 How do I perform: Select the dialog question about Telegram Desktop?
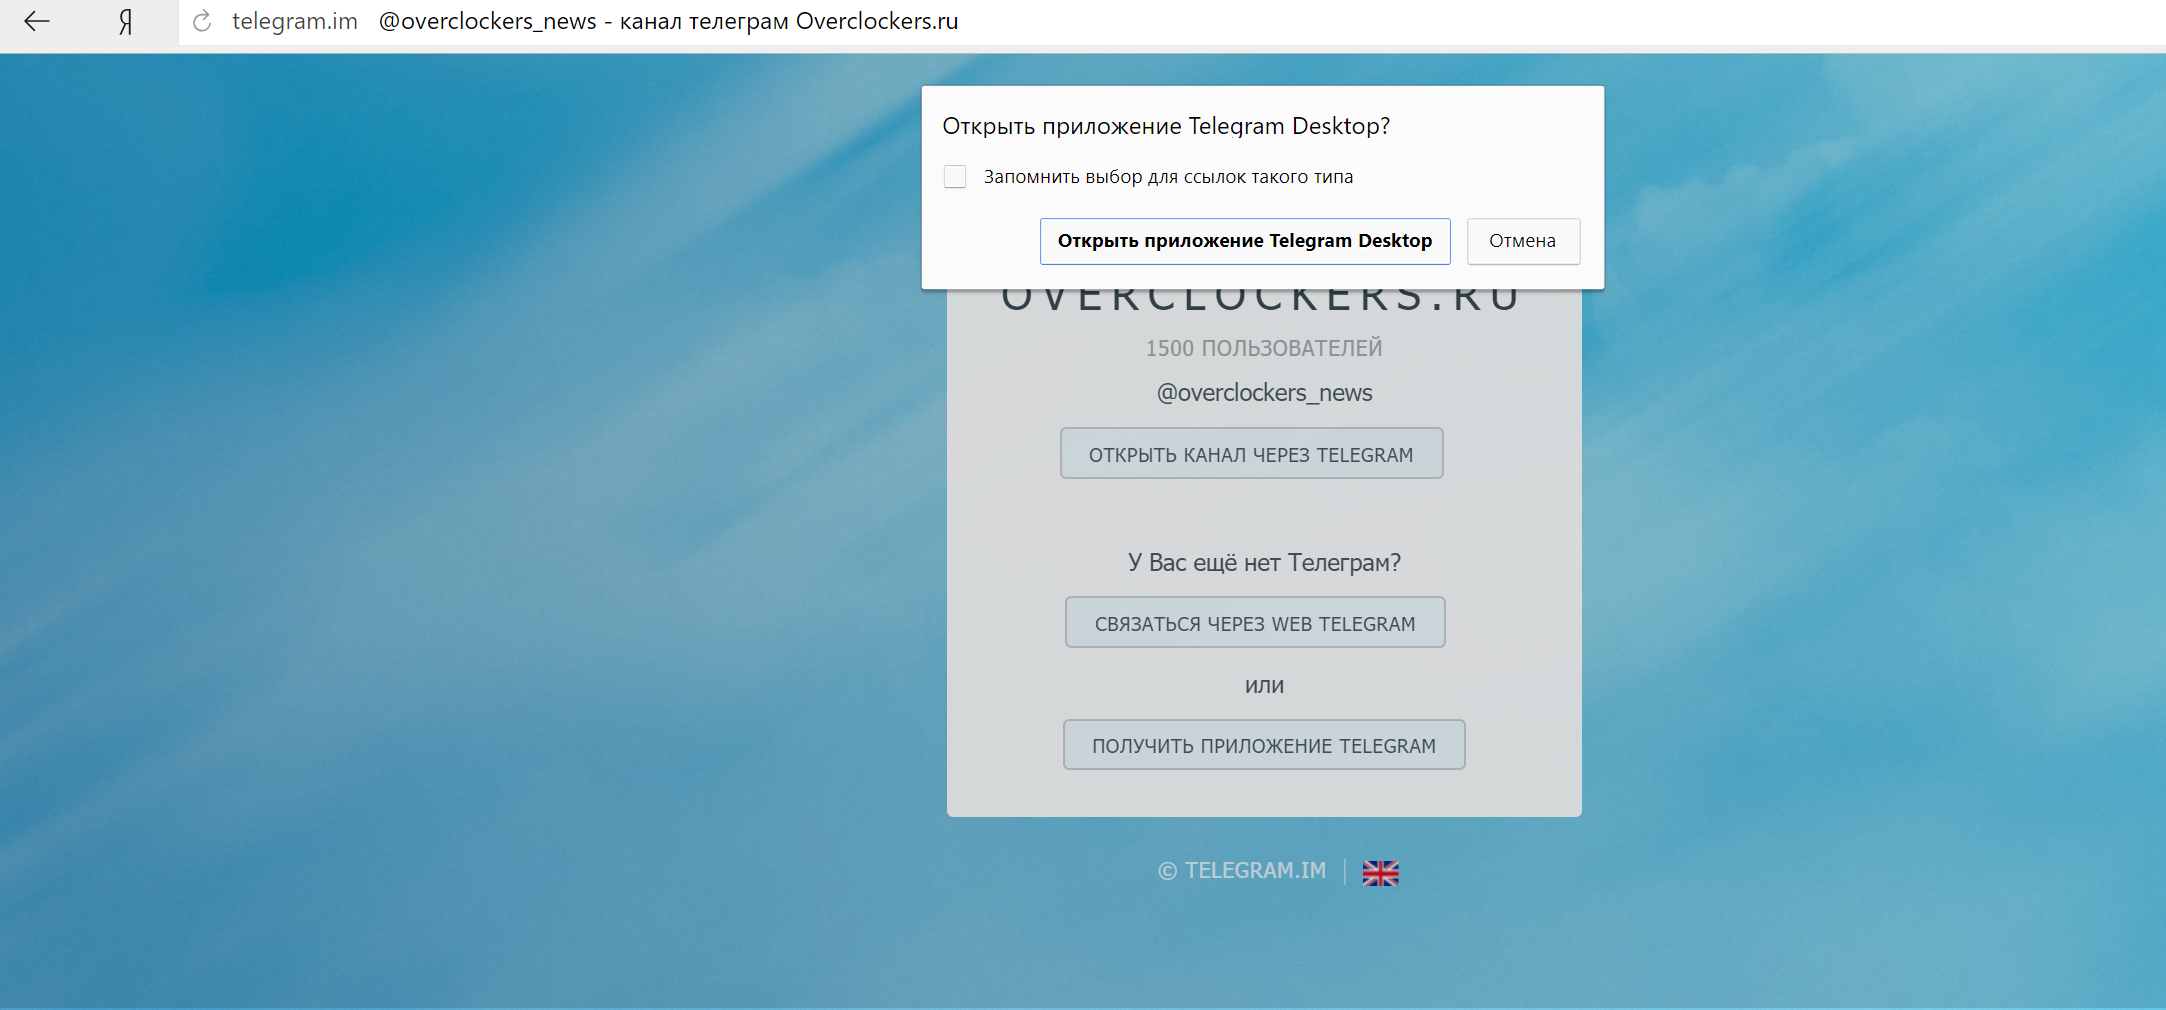coord(1166,126)
